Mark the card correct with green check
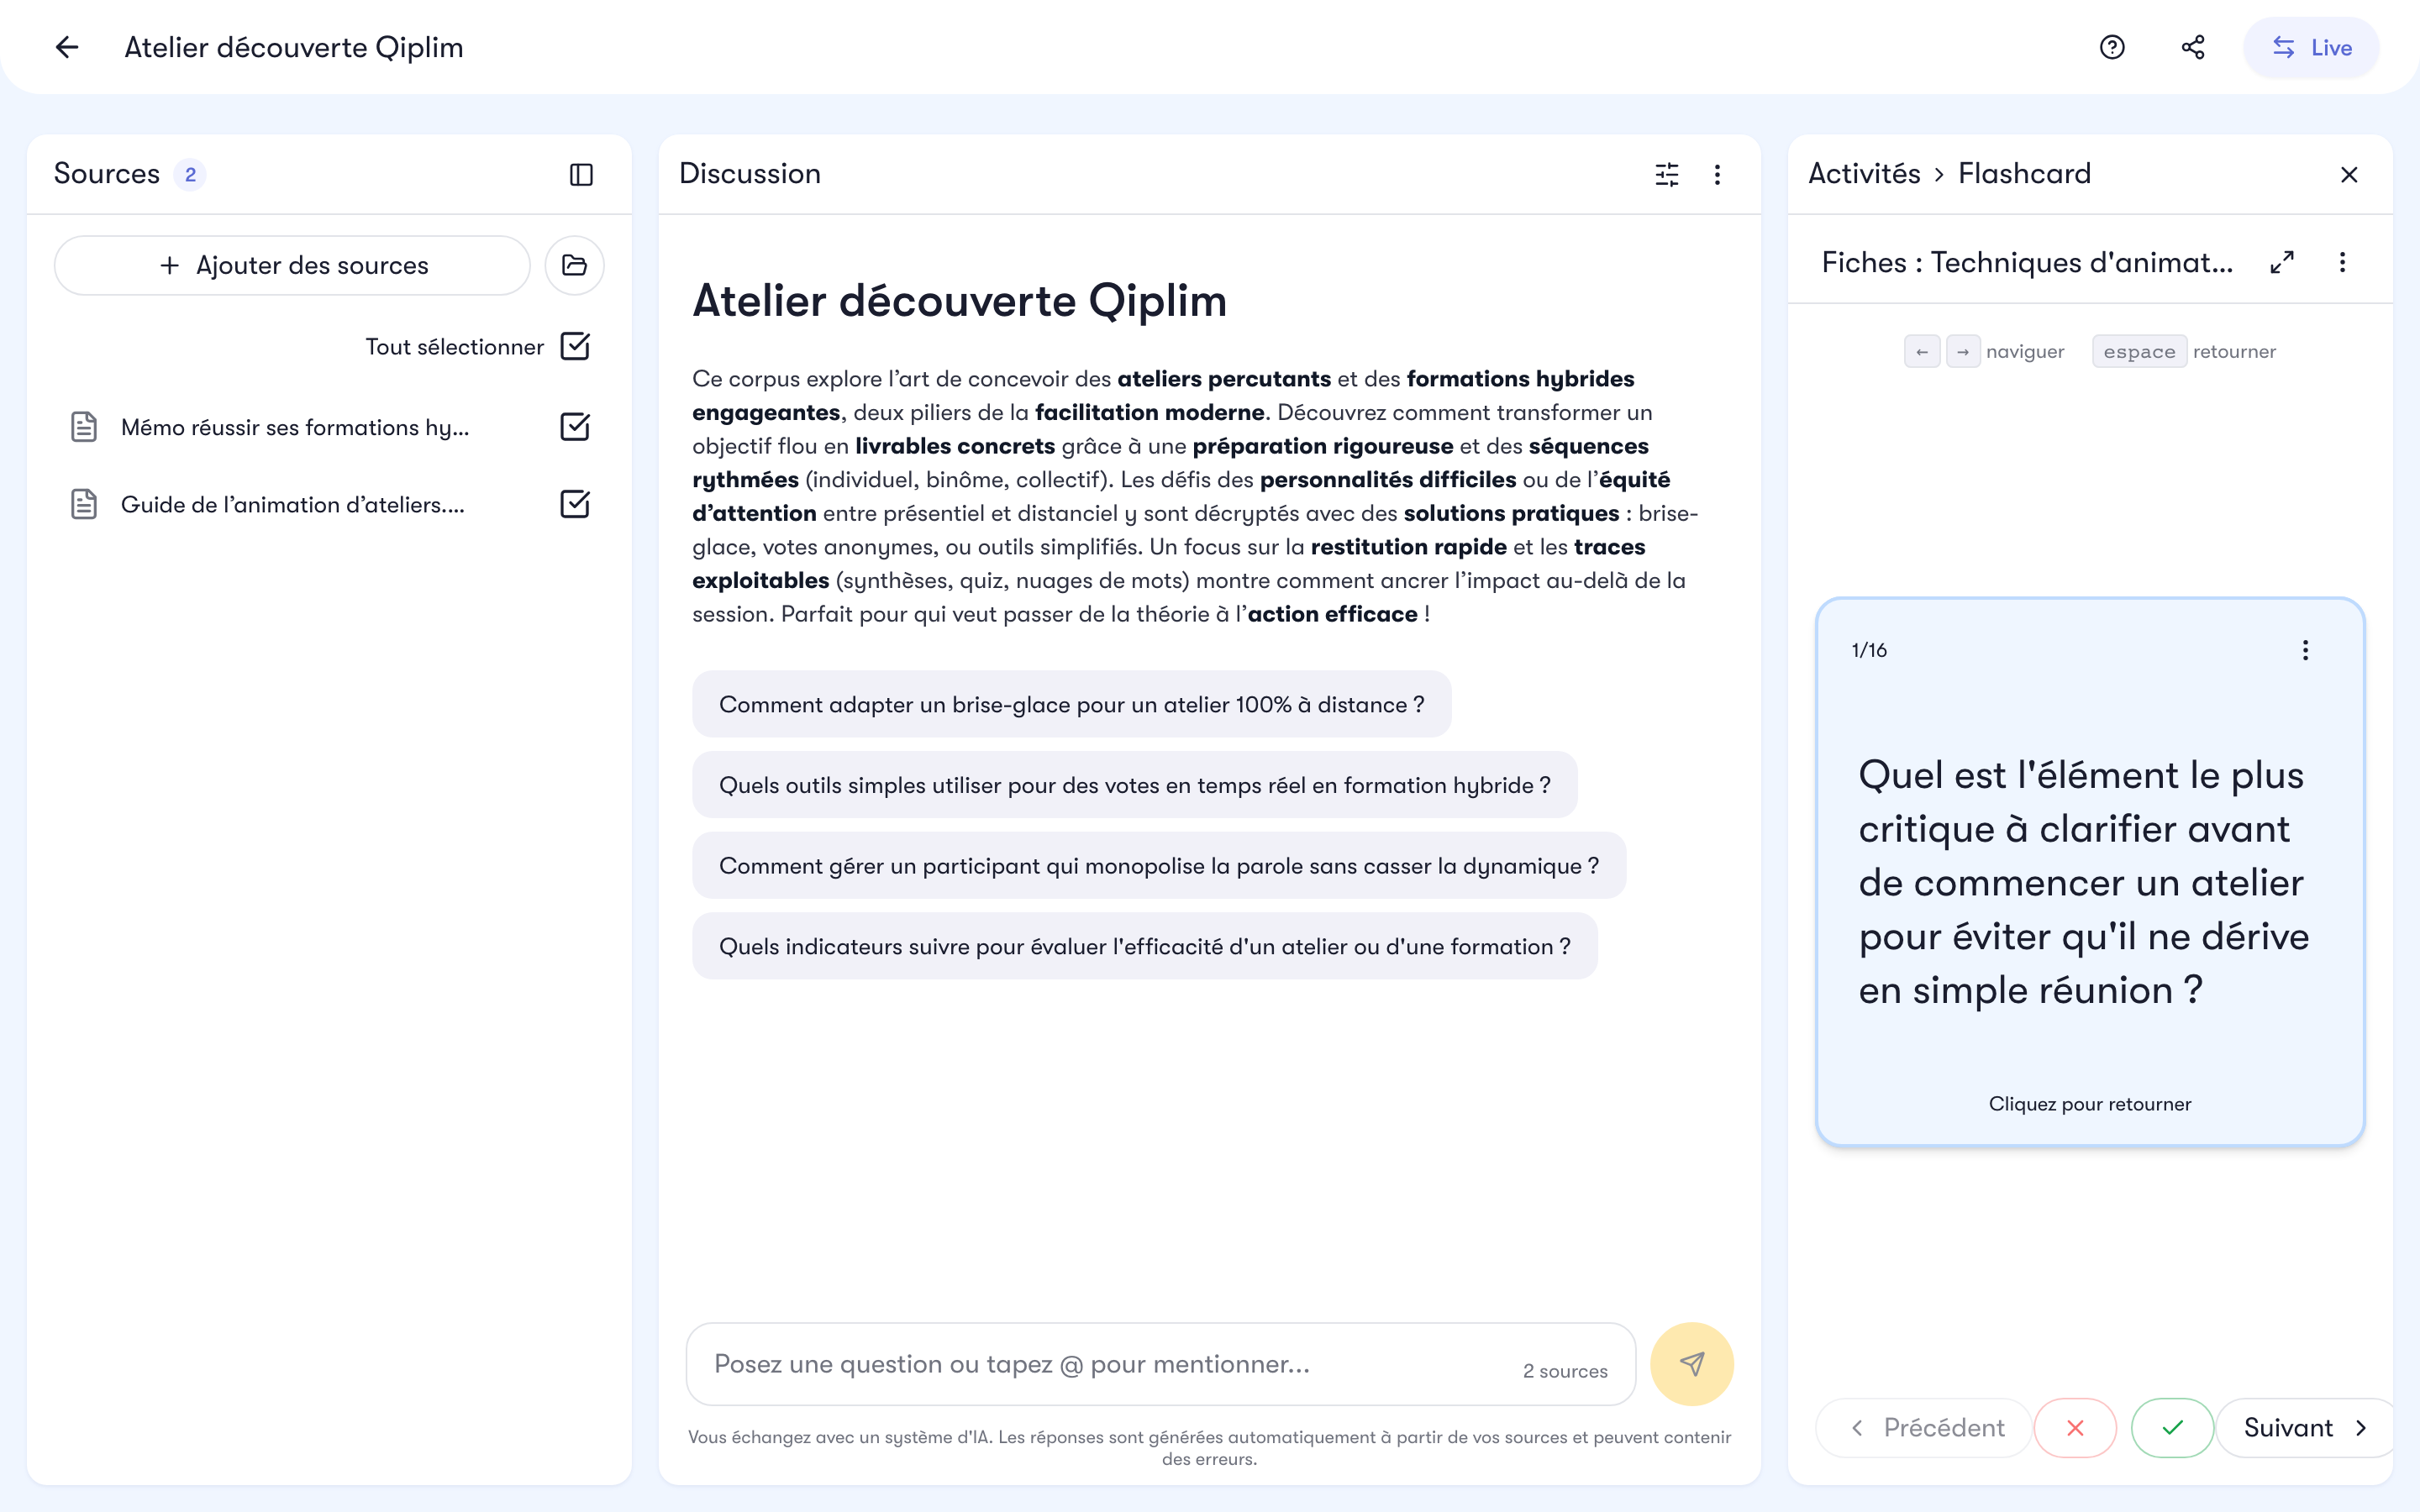The width and height of the screenshot is (2420, 1512). tap(2172, 1428)
